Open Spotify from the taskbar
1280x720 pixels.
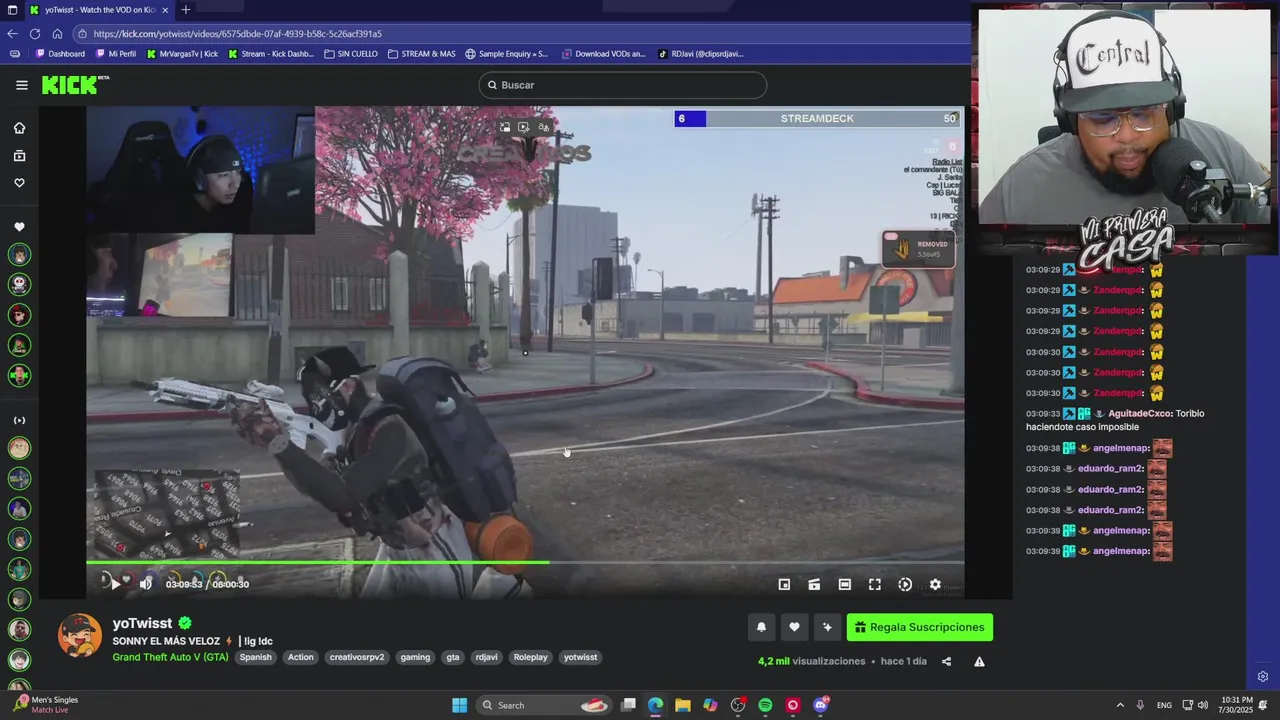[x=765, y=705]
